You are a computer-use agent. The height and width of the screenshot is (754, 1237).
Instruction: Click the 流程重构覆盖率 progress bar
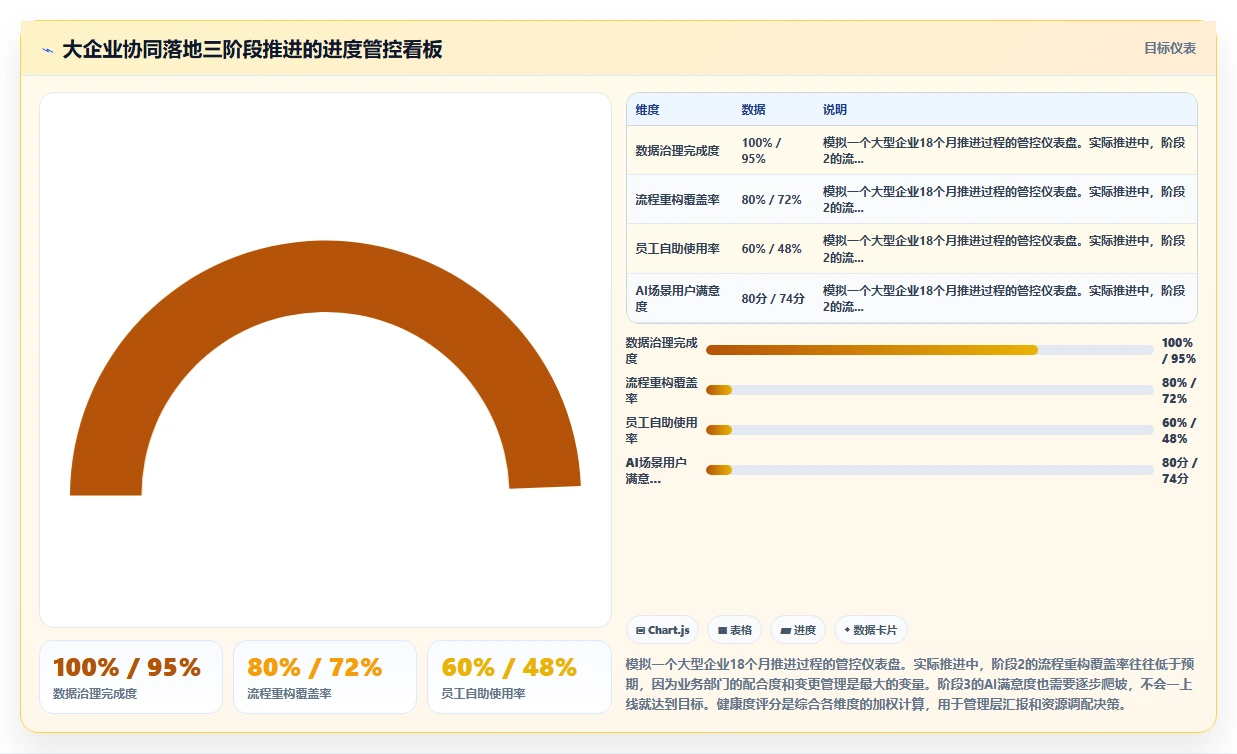pyautogui.click(x=930, y=390)
